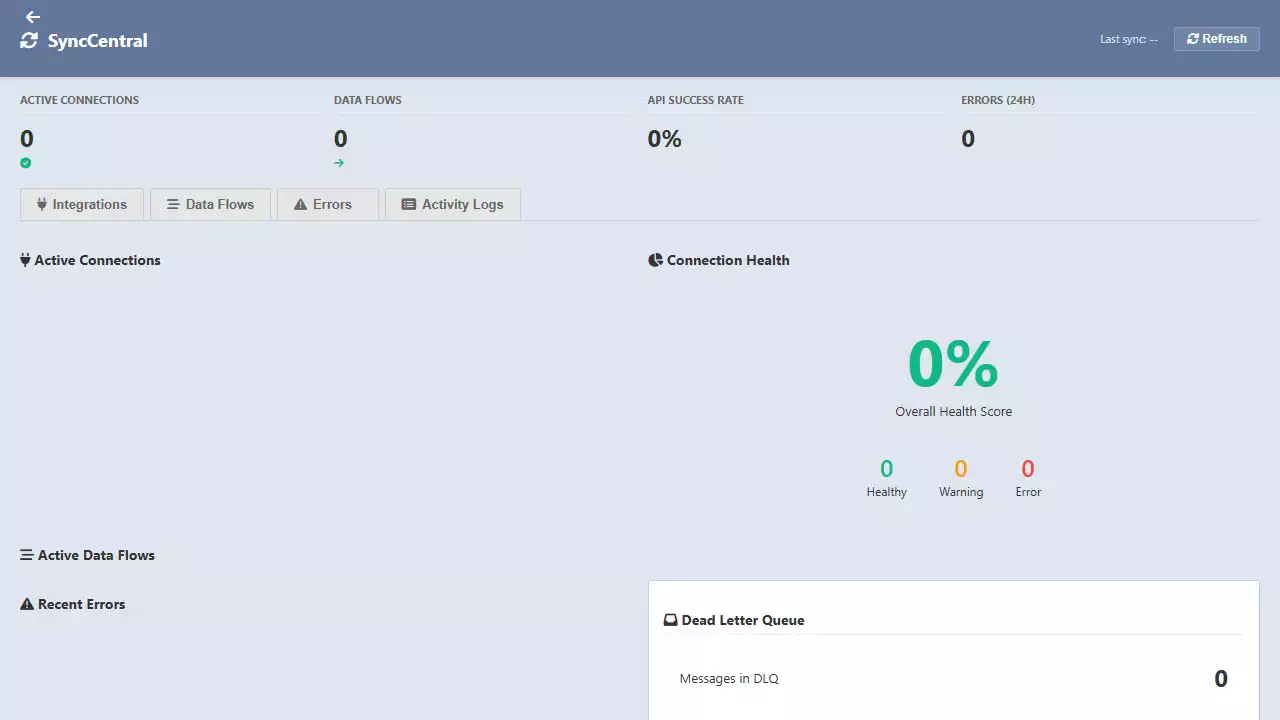1280x720 pixels.
Task: Click the back arrow in the header
Action: click(32, 17)
